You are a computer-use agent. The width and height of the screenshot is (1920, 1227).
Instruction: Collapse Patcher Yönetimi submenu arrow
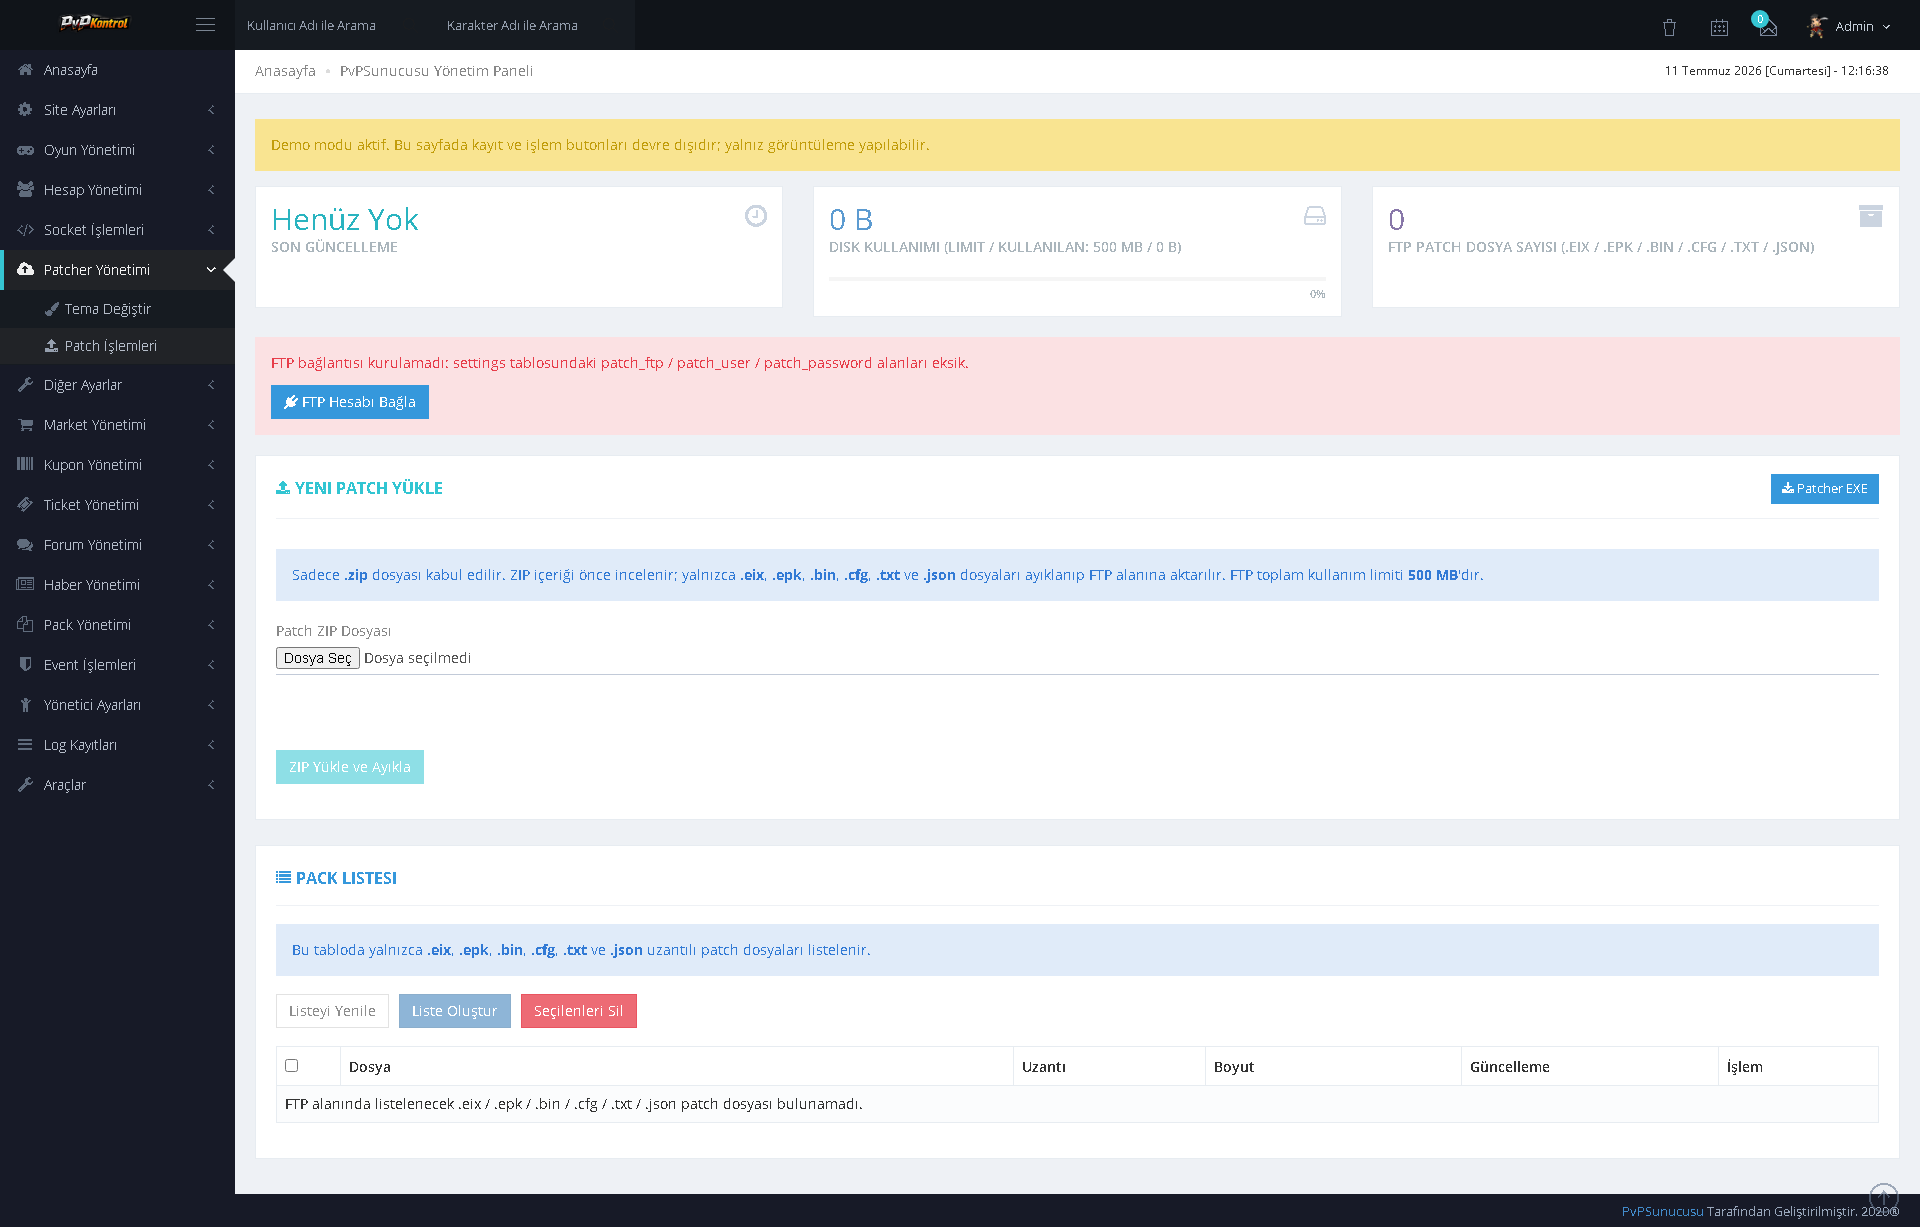pyautogui.click(x=211, y=270)
